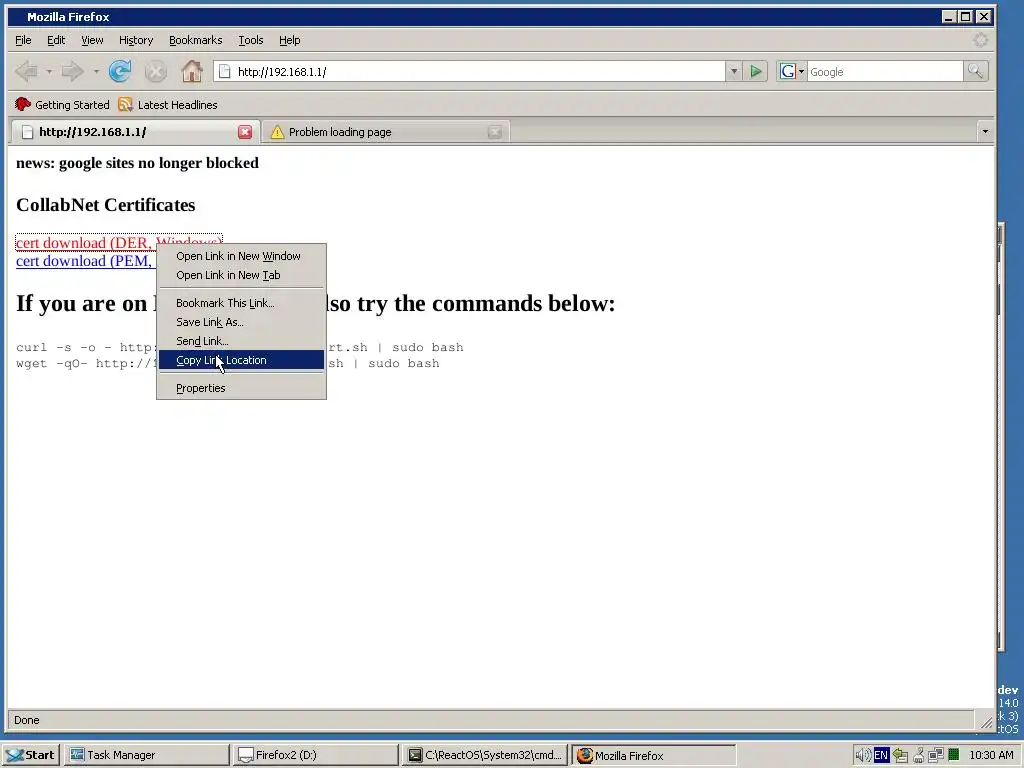Click the wget command line text
Screen dimensions: 1024x768
click(x=227, y=364)
